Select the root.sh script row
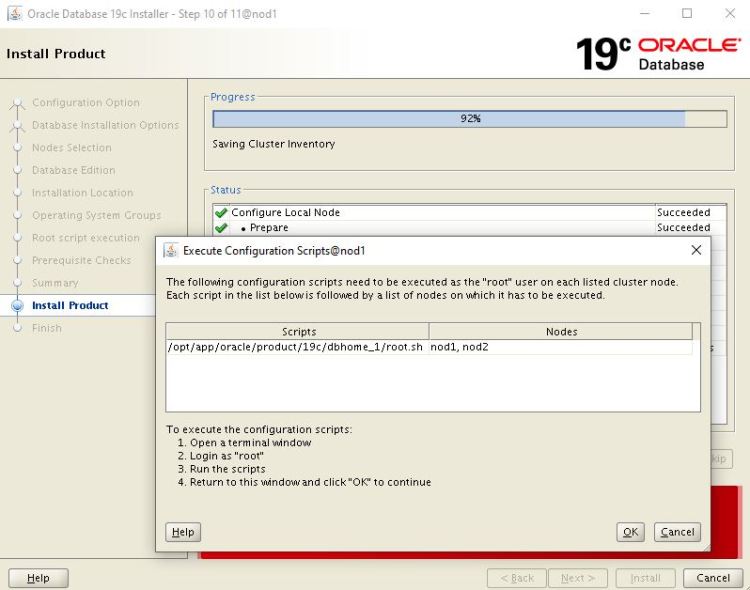The image size is (750, 590). (296, 347)
